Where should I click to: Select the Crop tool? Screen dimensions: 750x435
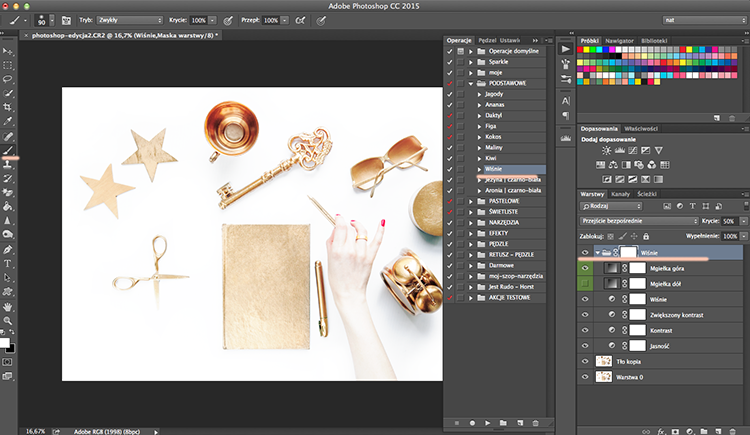coord(8,107)
